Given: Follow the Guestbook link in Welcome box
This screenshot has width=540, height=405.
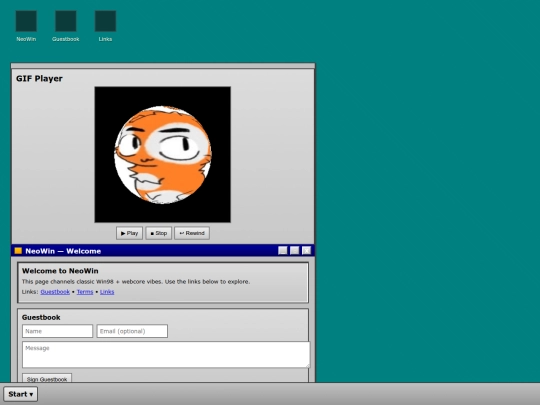Looking at the screenshot, I should point(55,292).
